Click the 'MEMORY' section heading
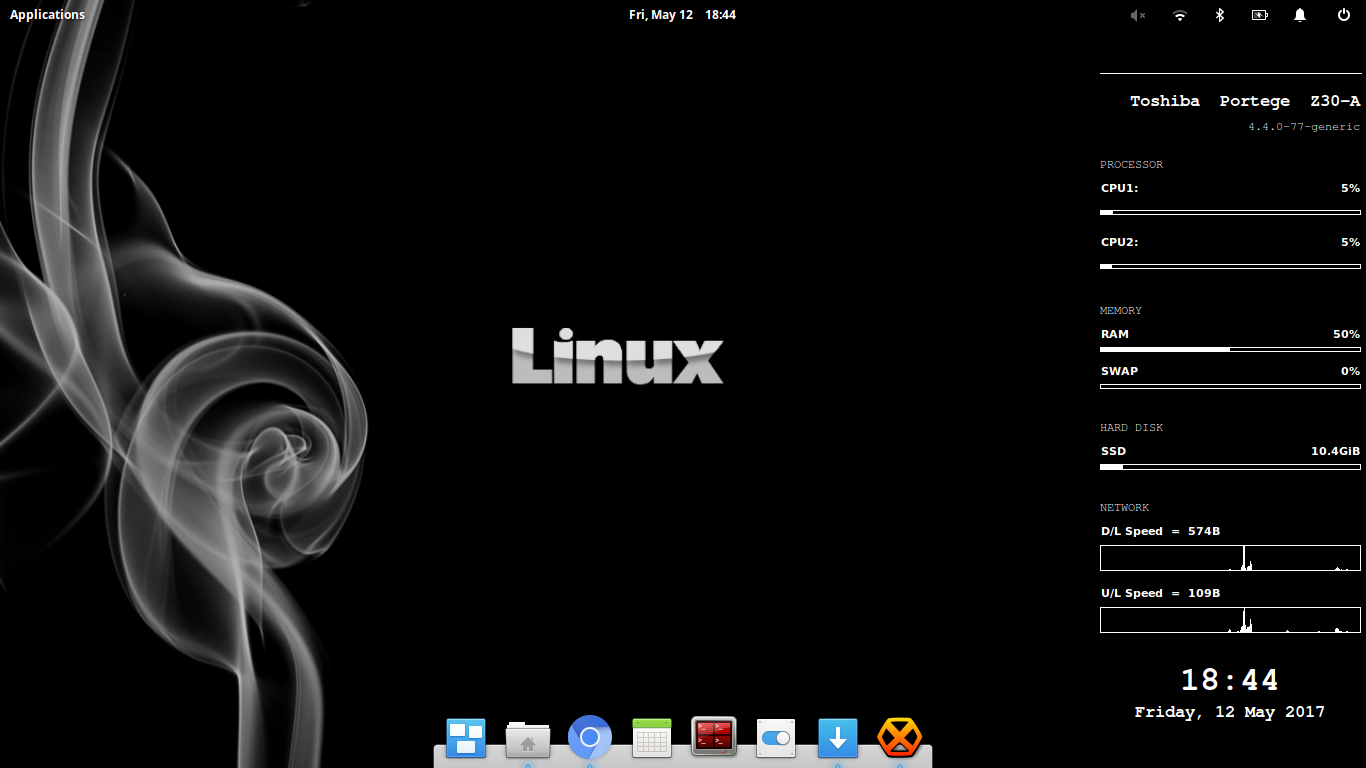The height and width of the screenshot is (768, 1366). 1121,311
